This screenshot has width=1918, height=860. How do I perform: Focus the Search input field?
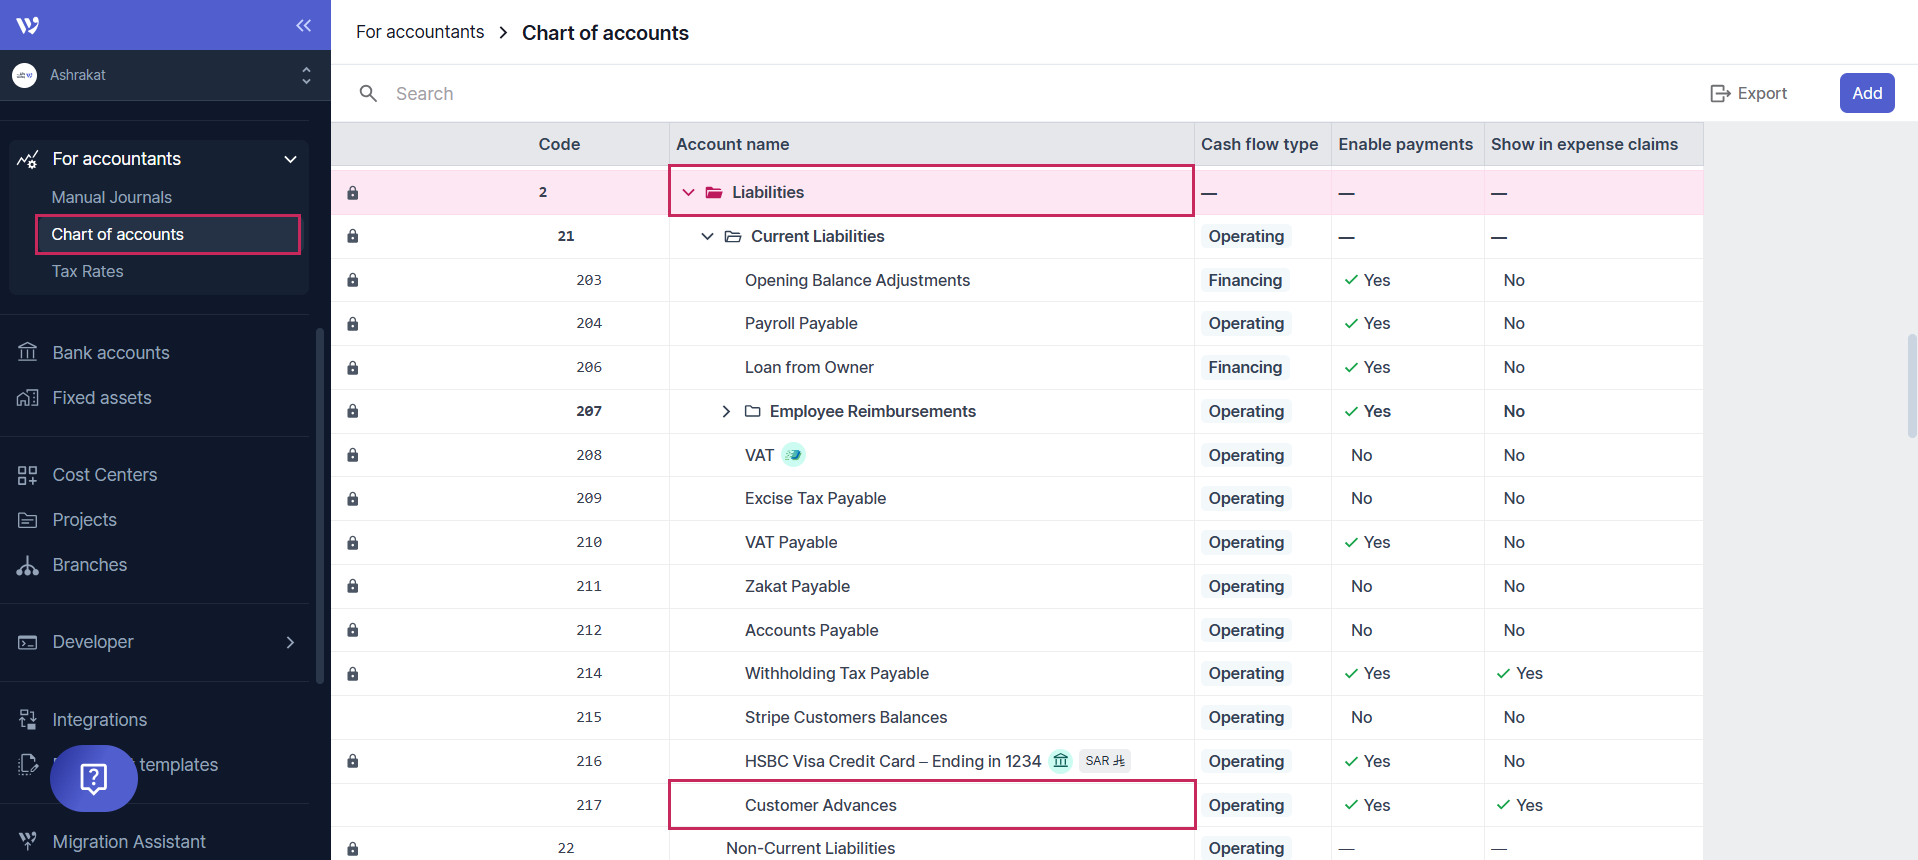click(x=700, y=93)
